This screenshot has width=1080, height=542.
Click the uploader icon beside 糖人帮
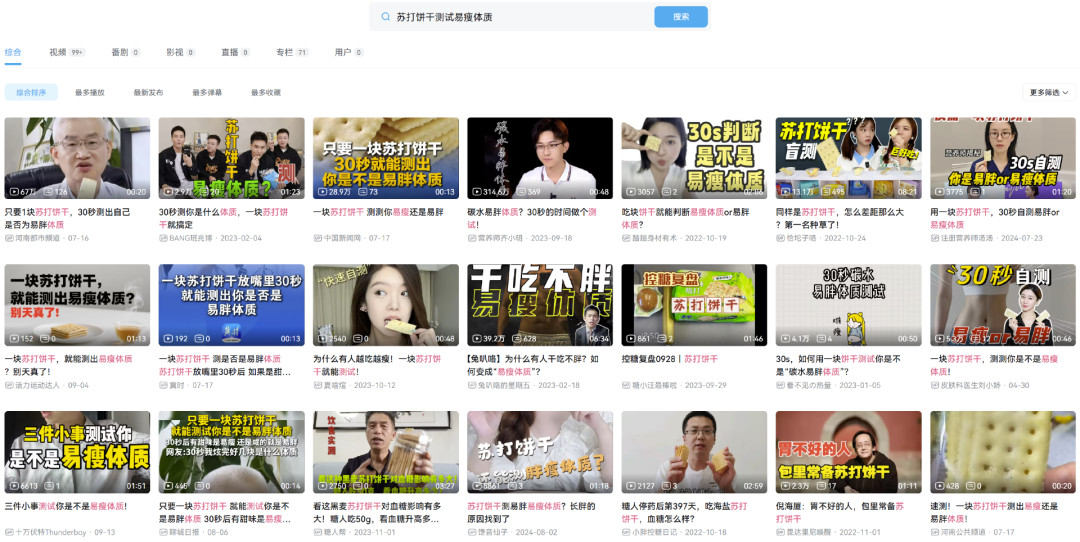coord(317,532)
